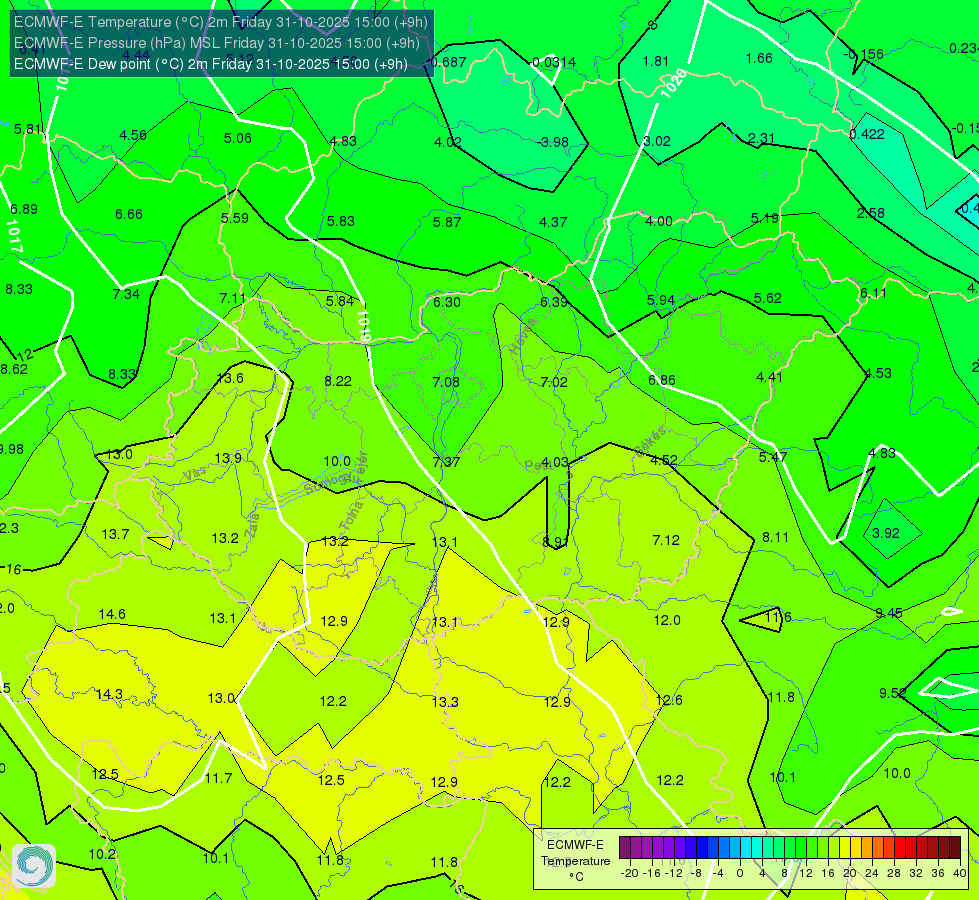979x900 pixels.
Task: Click the dew point value 3.02
Action: (657, 141)
